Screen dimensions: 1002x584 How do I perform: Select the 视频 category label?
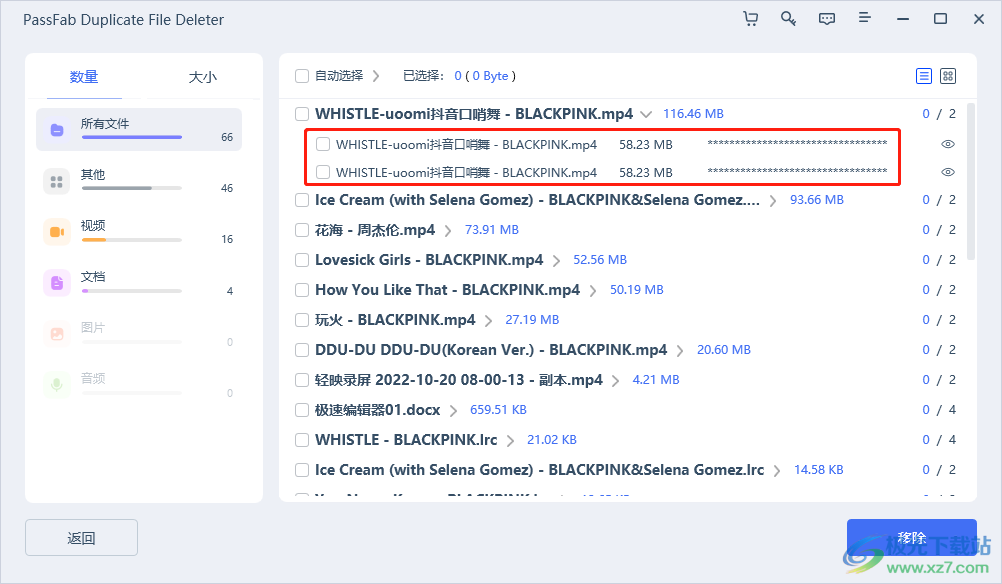point(93,226)
